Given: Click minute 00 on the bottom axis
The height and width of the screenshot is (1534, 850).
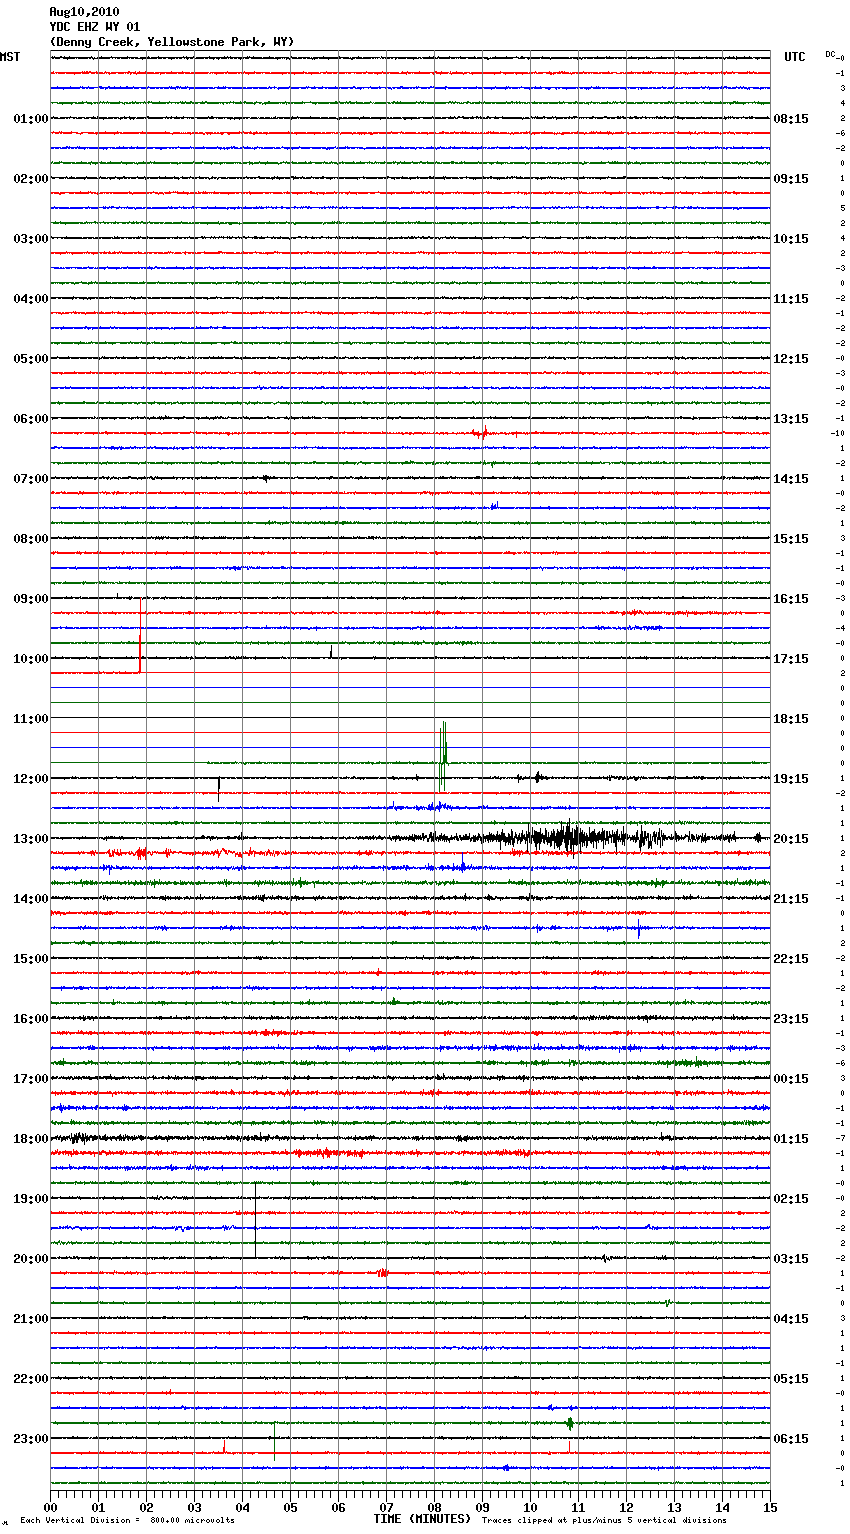Looking at the screenshot, I should click(x=50, y=1507).
